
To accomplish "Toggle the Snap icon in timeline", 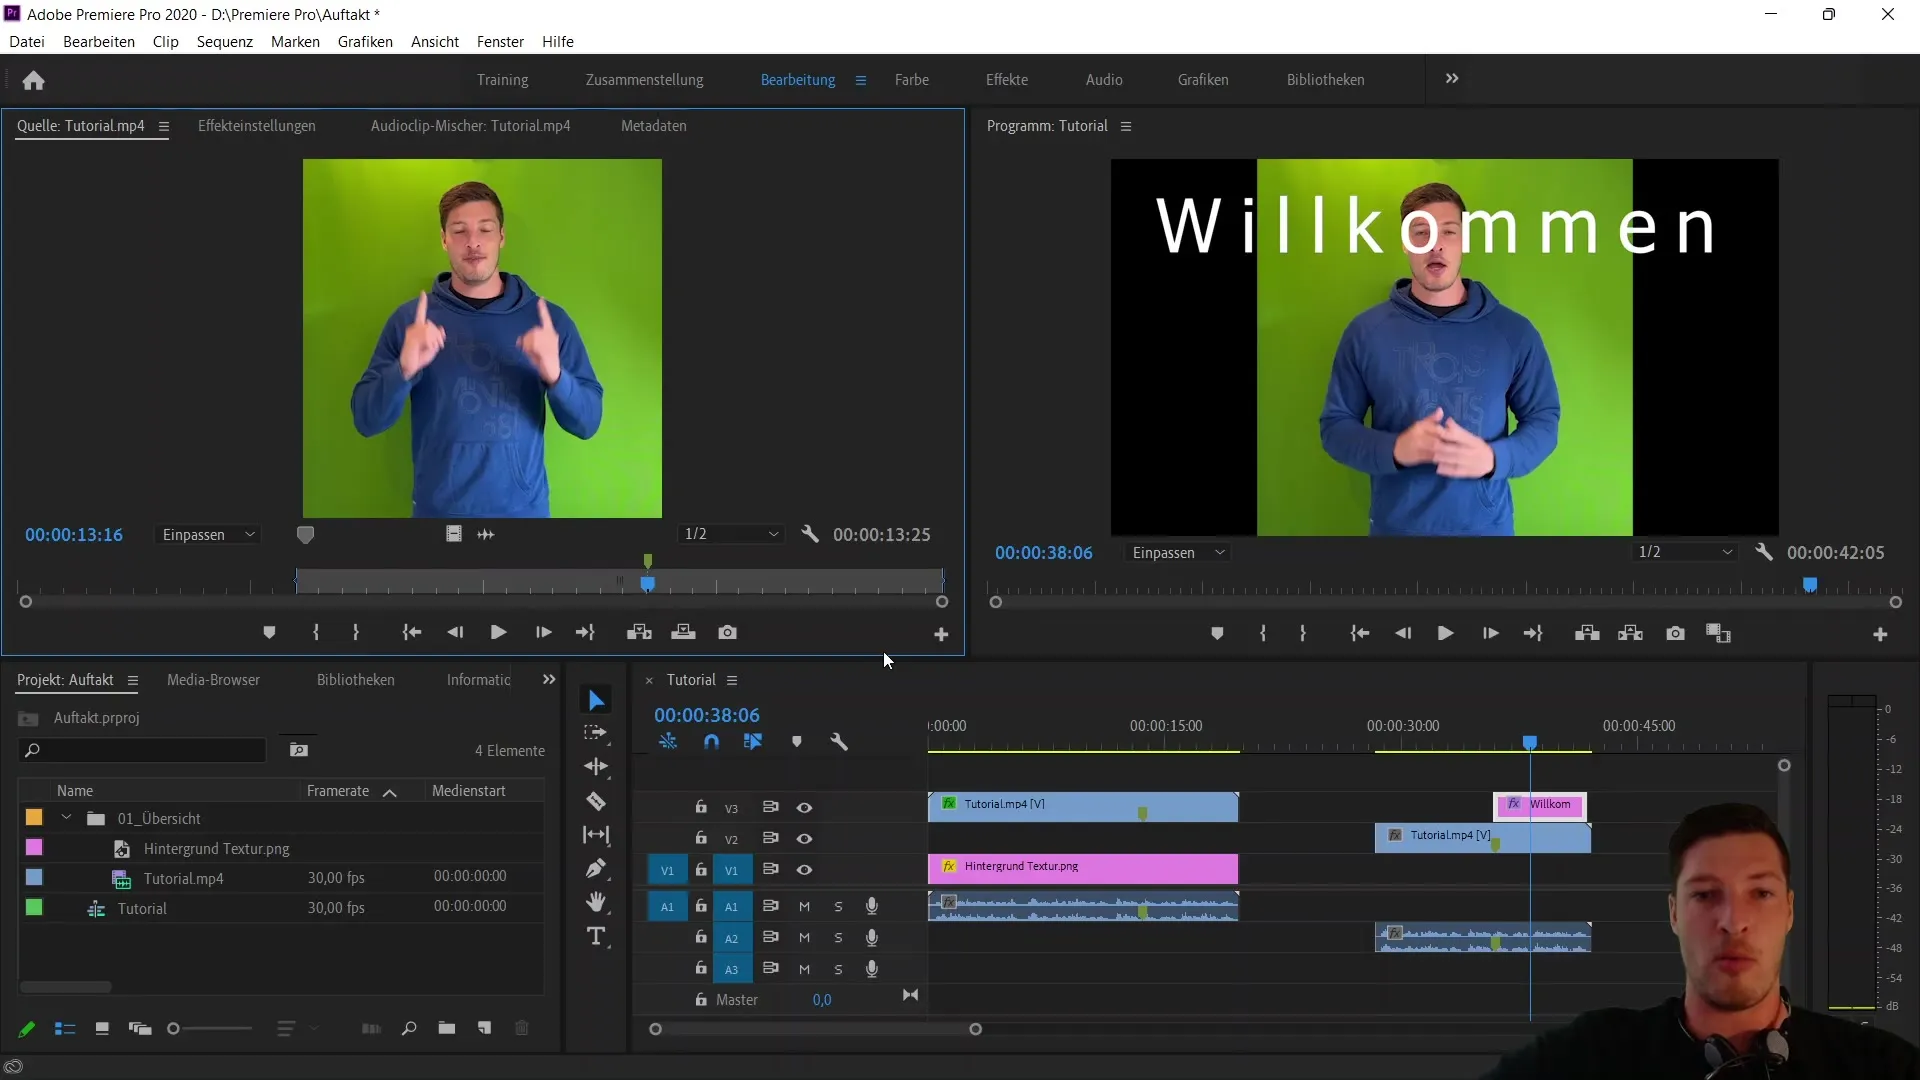I will (712, 741).
